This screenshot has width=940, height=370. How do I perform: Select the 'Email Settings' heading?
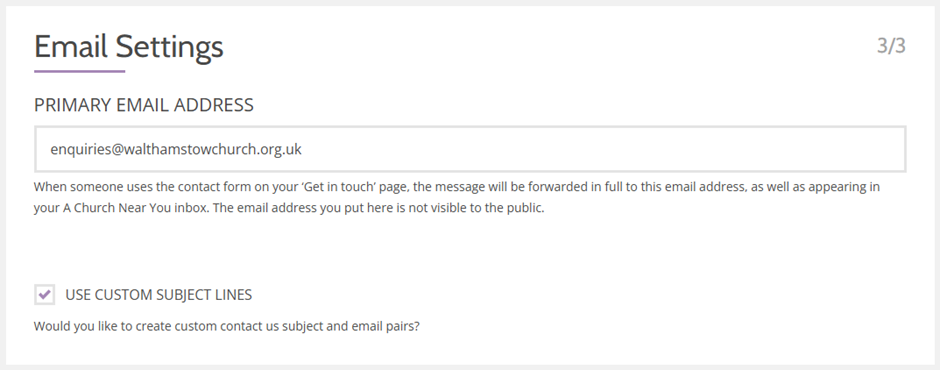pyautogui.click(x=129, y=47)
